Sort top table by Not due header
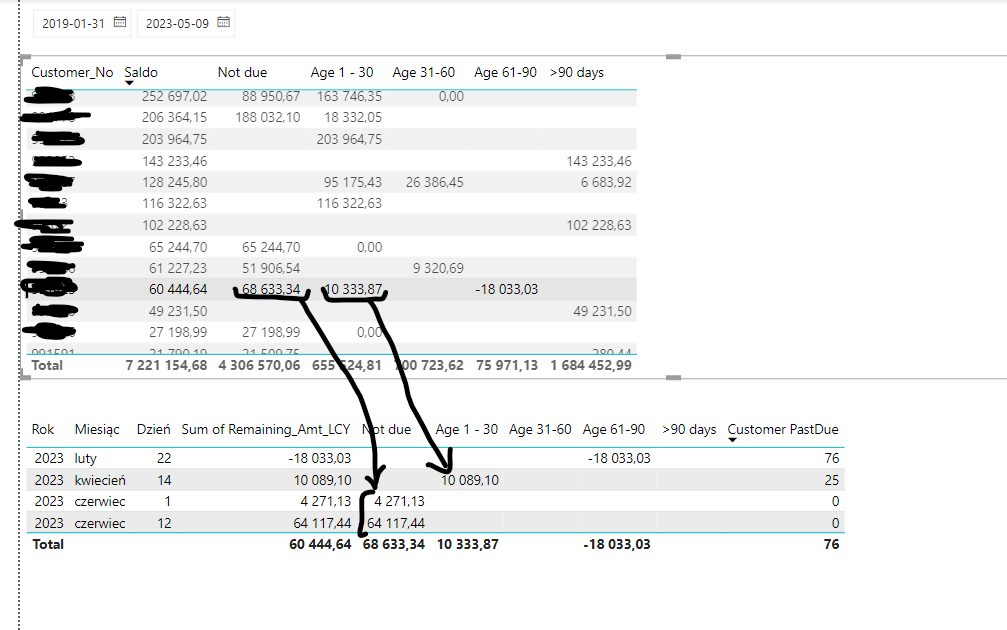 pyautogui.click(x=242, y=72)
